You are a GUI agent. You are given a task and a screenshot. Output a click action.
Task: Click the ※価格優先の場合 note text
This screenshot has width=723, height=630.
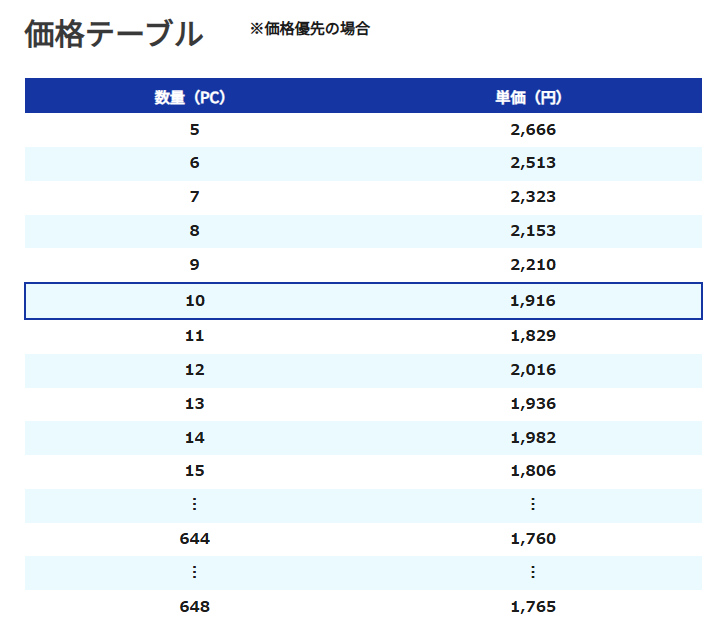click(x=310, y=29)
